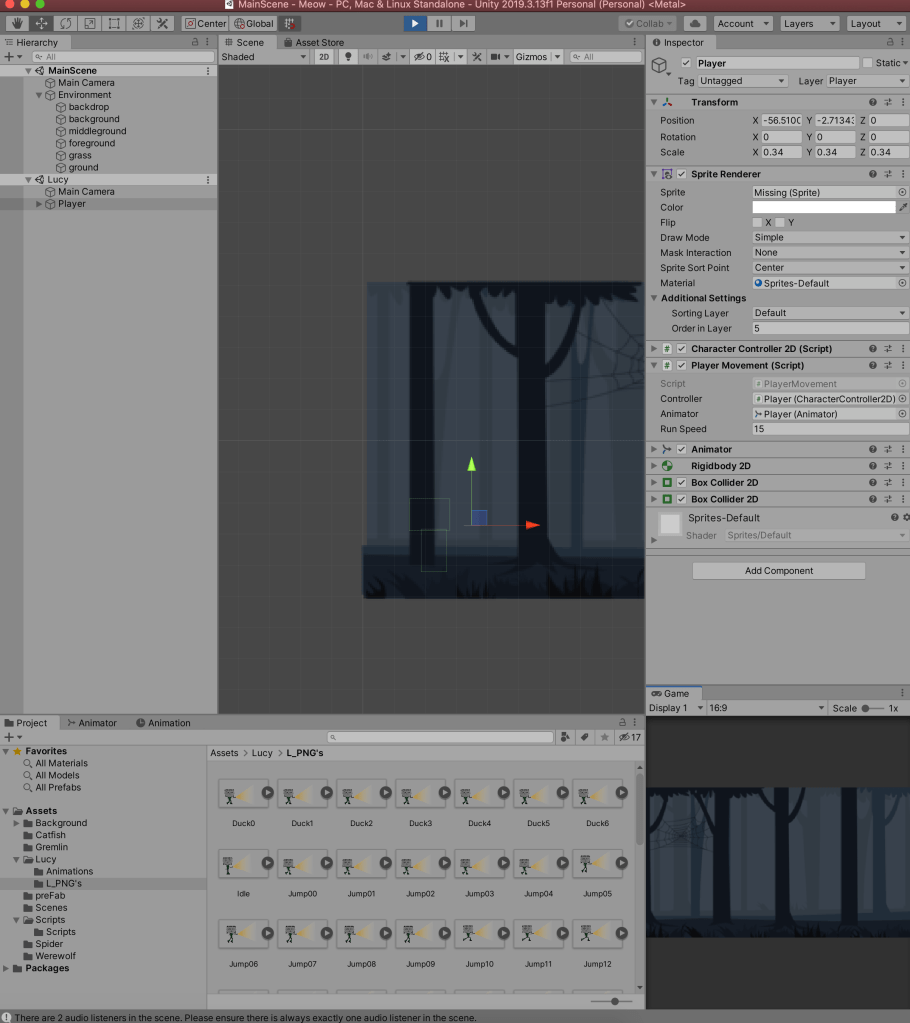Click the Sprite Renderer Color swatch
This screenshot has width=910, height=1023.
pos(823,207)
